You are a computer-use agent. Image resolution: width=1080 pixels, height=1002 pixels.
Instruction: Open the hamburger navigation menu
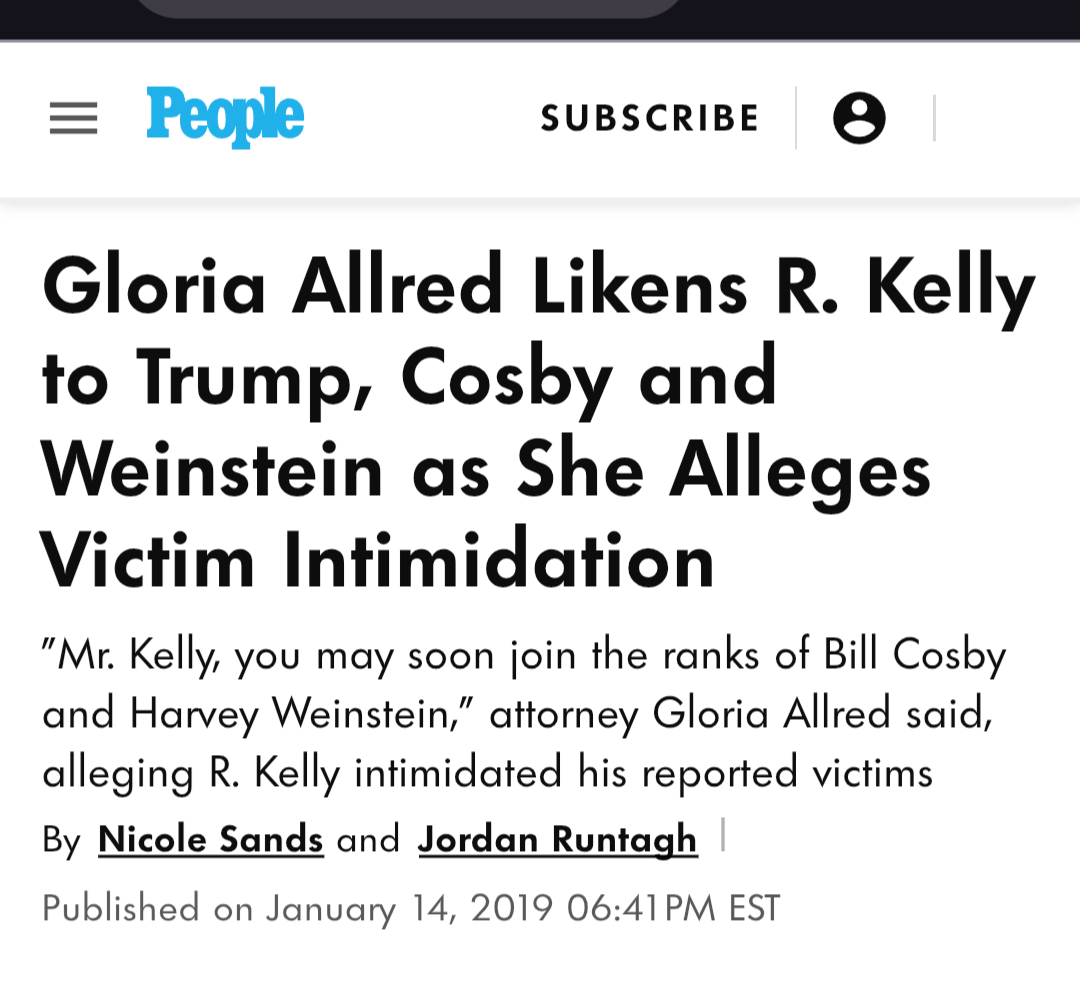click(73, 118)
